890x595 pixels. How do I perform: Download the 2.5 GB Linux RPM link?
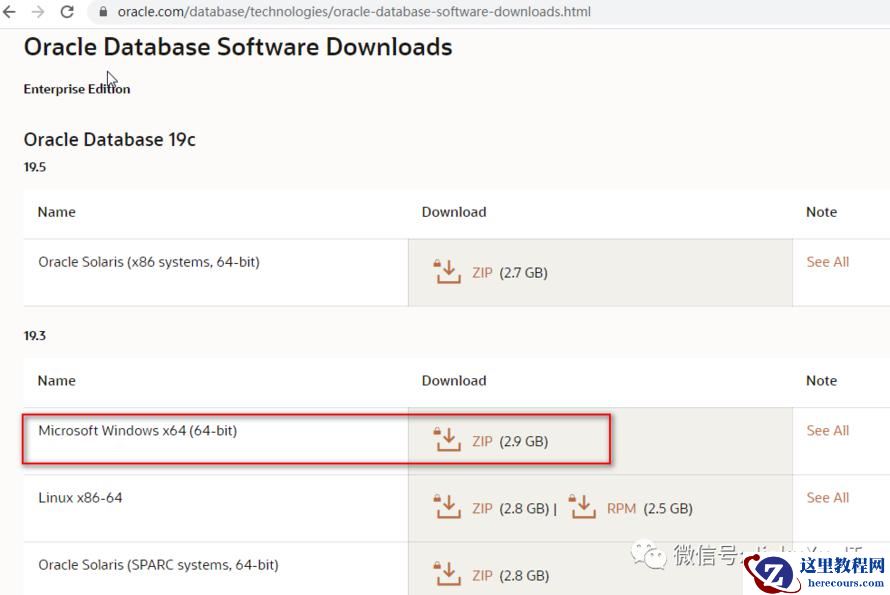click(x=621, y=508)
